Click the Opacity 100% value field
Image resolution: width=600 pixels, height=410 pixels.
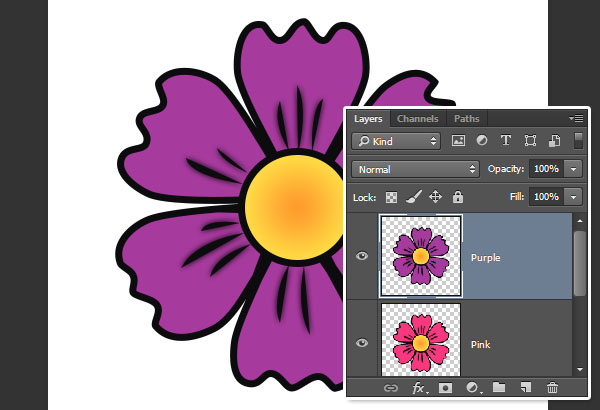(547, 169)
